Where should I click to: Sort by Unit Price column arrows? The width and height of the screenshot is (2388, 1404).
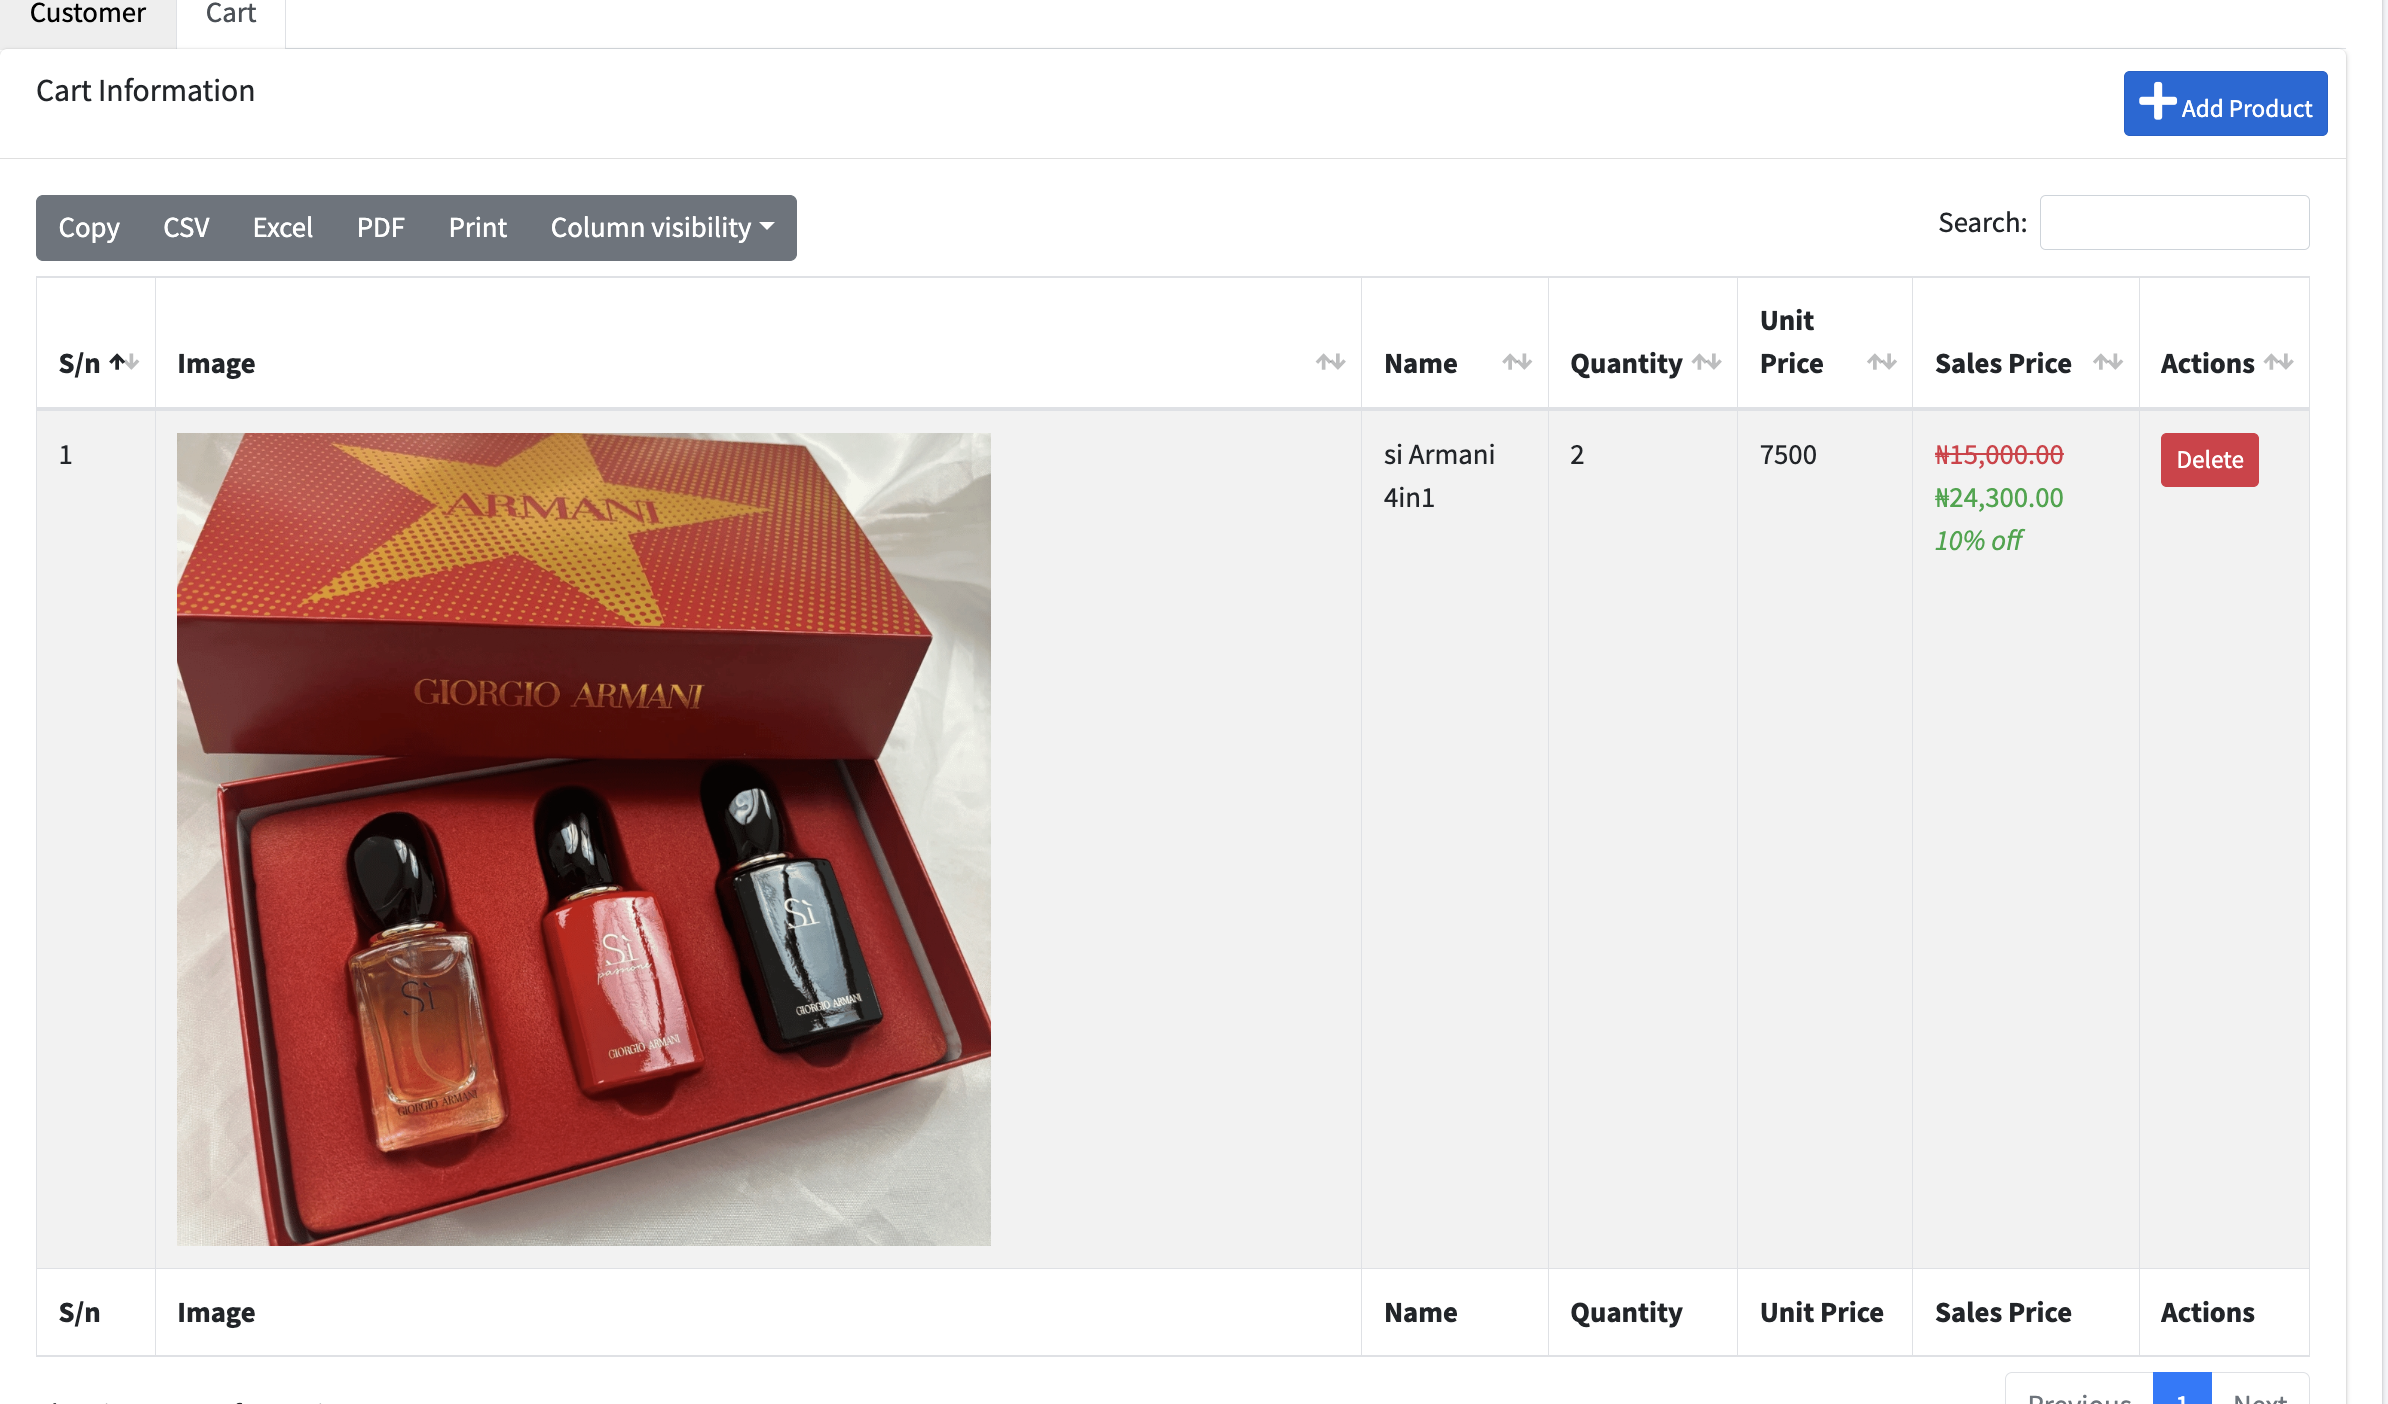click(x=1881, y=362)
